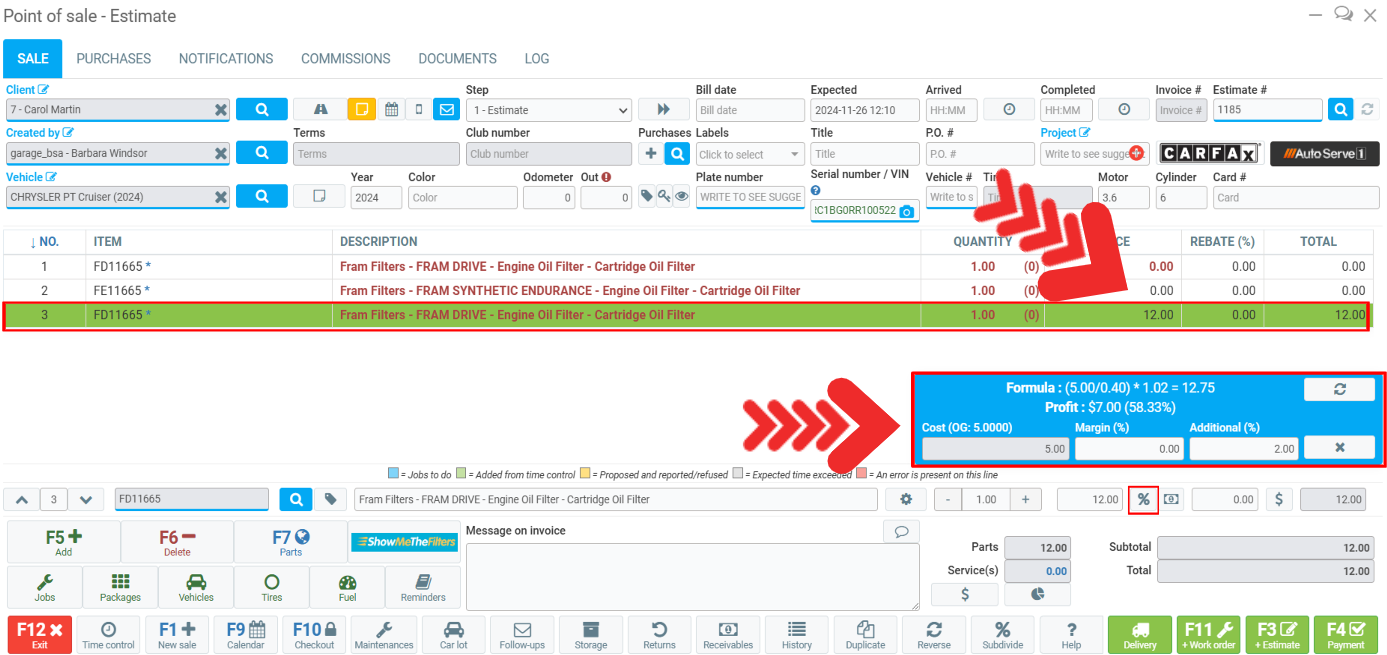1387x655 pixels.
Task: Open the Tires section
Action: pyautogui.click(x=272, y=587)
